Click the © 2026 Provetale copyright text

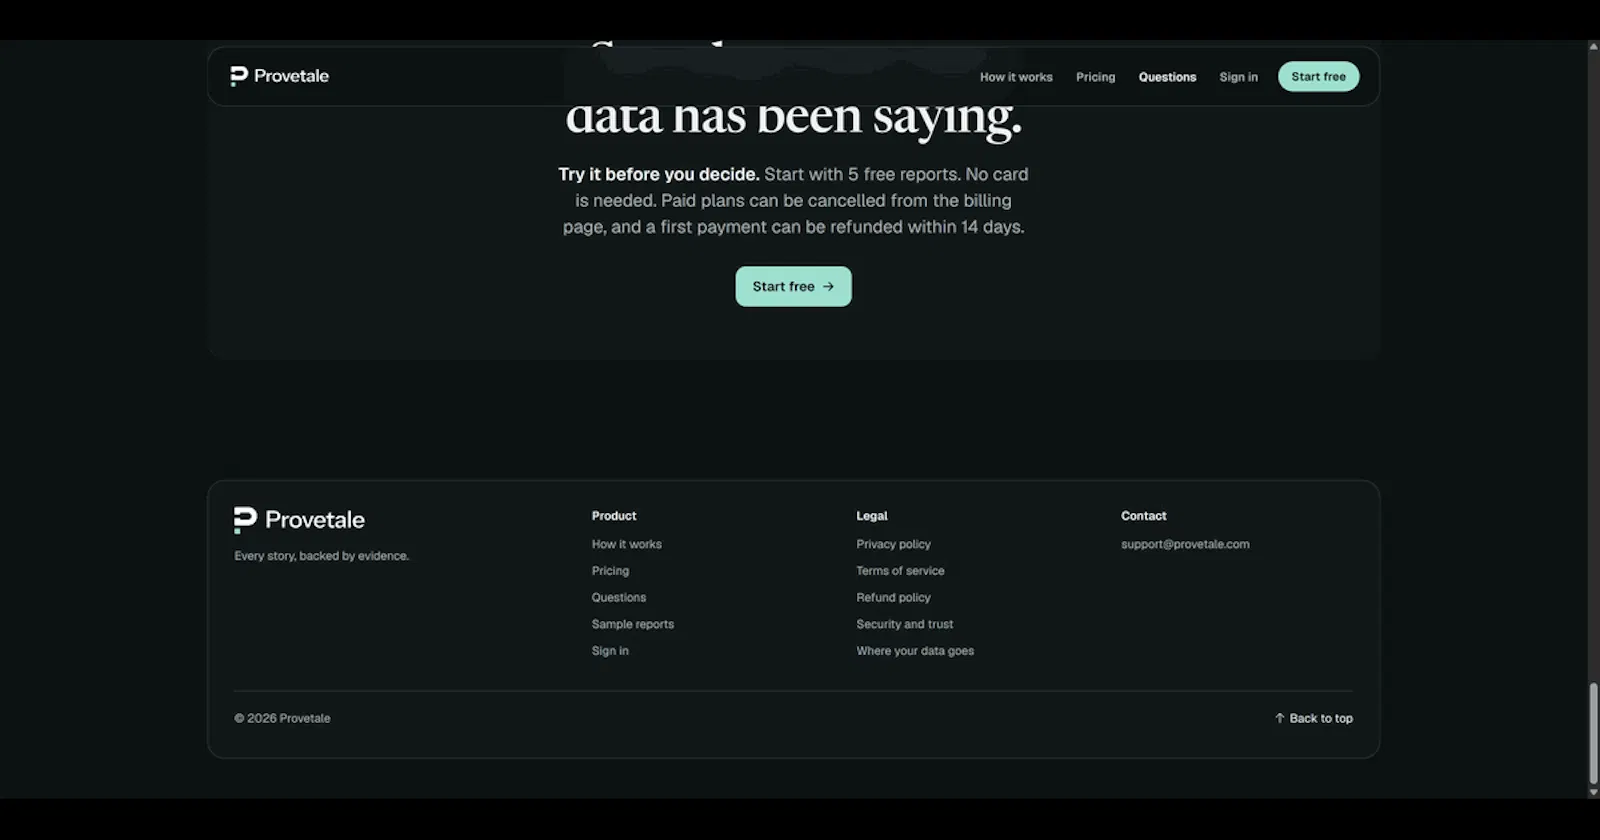[x=282, y=718]
